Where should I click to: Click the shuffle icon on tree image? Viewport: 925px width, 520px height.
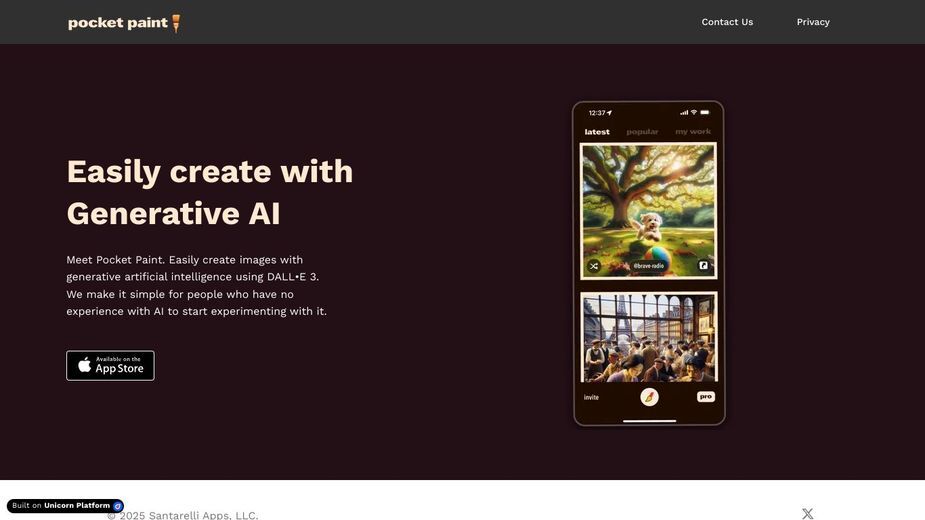pos(594,266)
